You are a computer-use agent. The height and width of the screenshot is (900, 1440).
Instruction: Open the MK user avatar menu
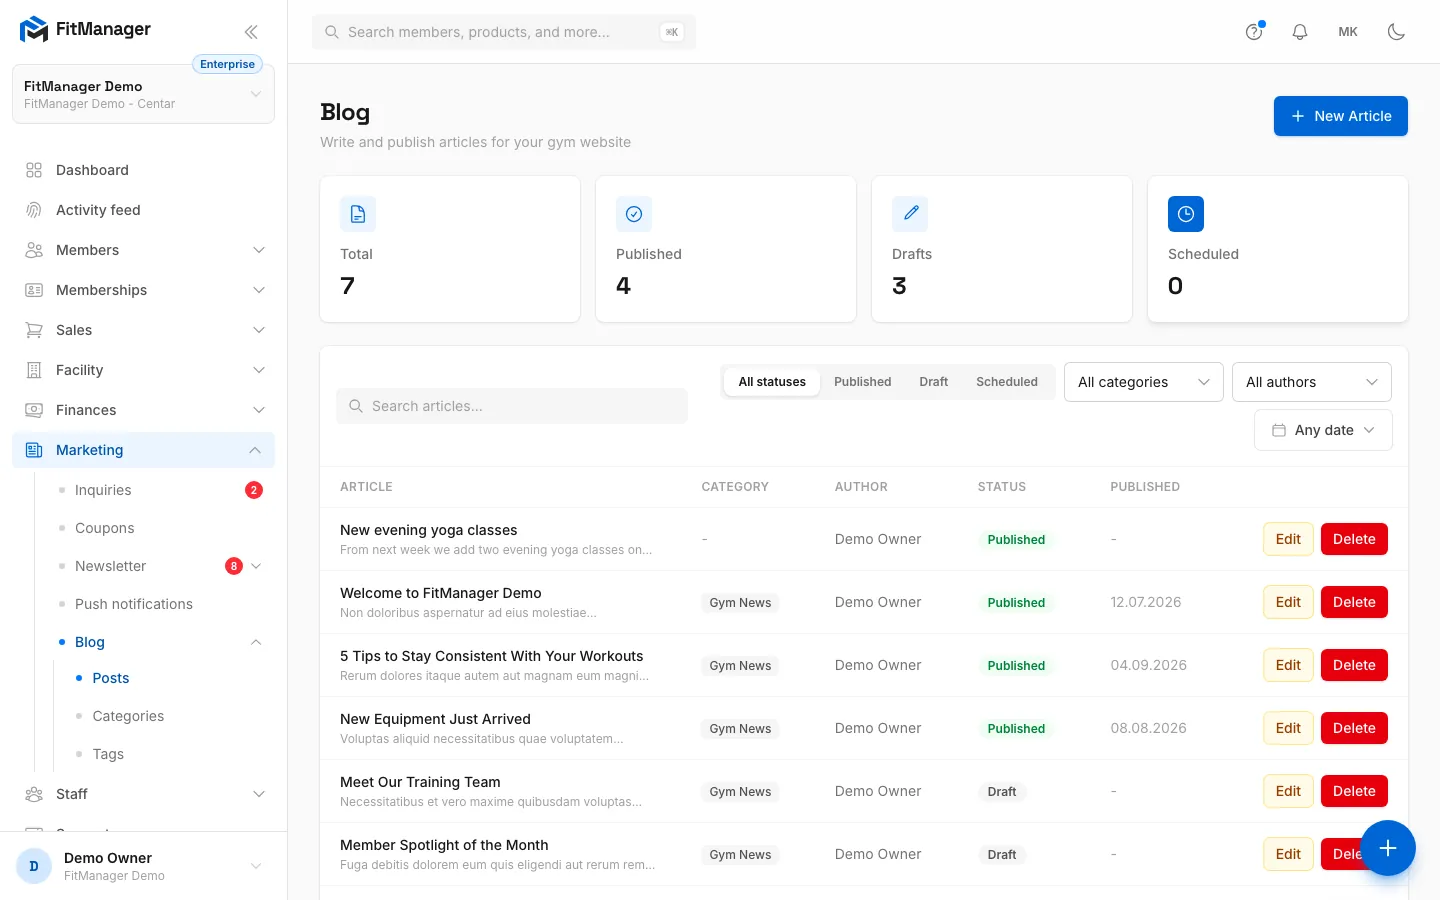[x=1348, y=32]
